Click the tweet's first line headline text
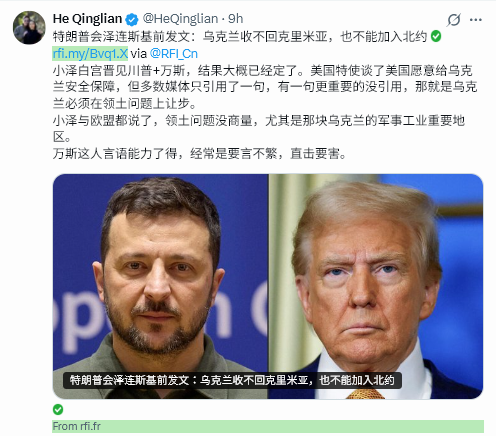Screen dimensions: 496x436 click(x=240, y=36)
